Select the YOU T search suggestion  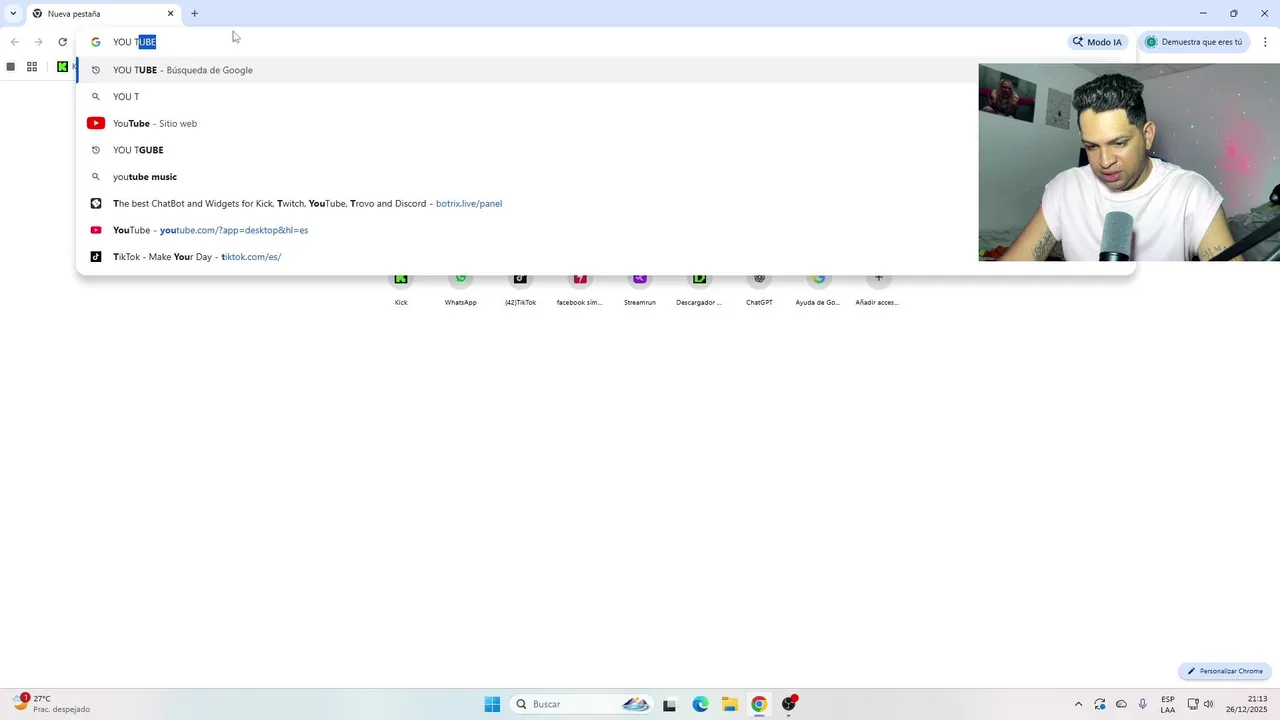[606, 97]
